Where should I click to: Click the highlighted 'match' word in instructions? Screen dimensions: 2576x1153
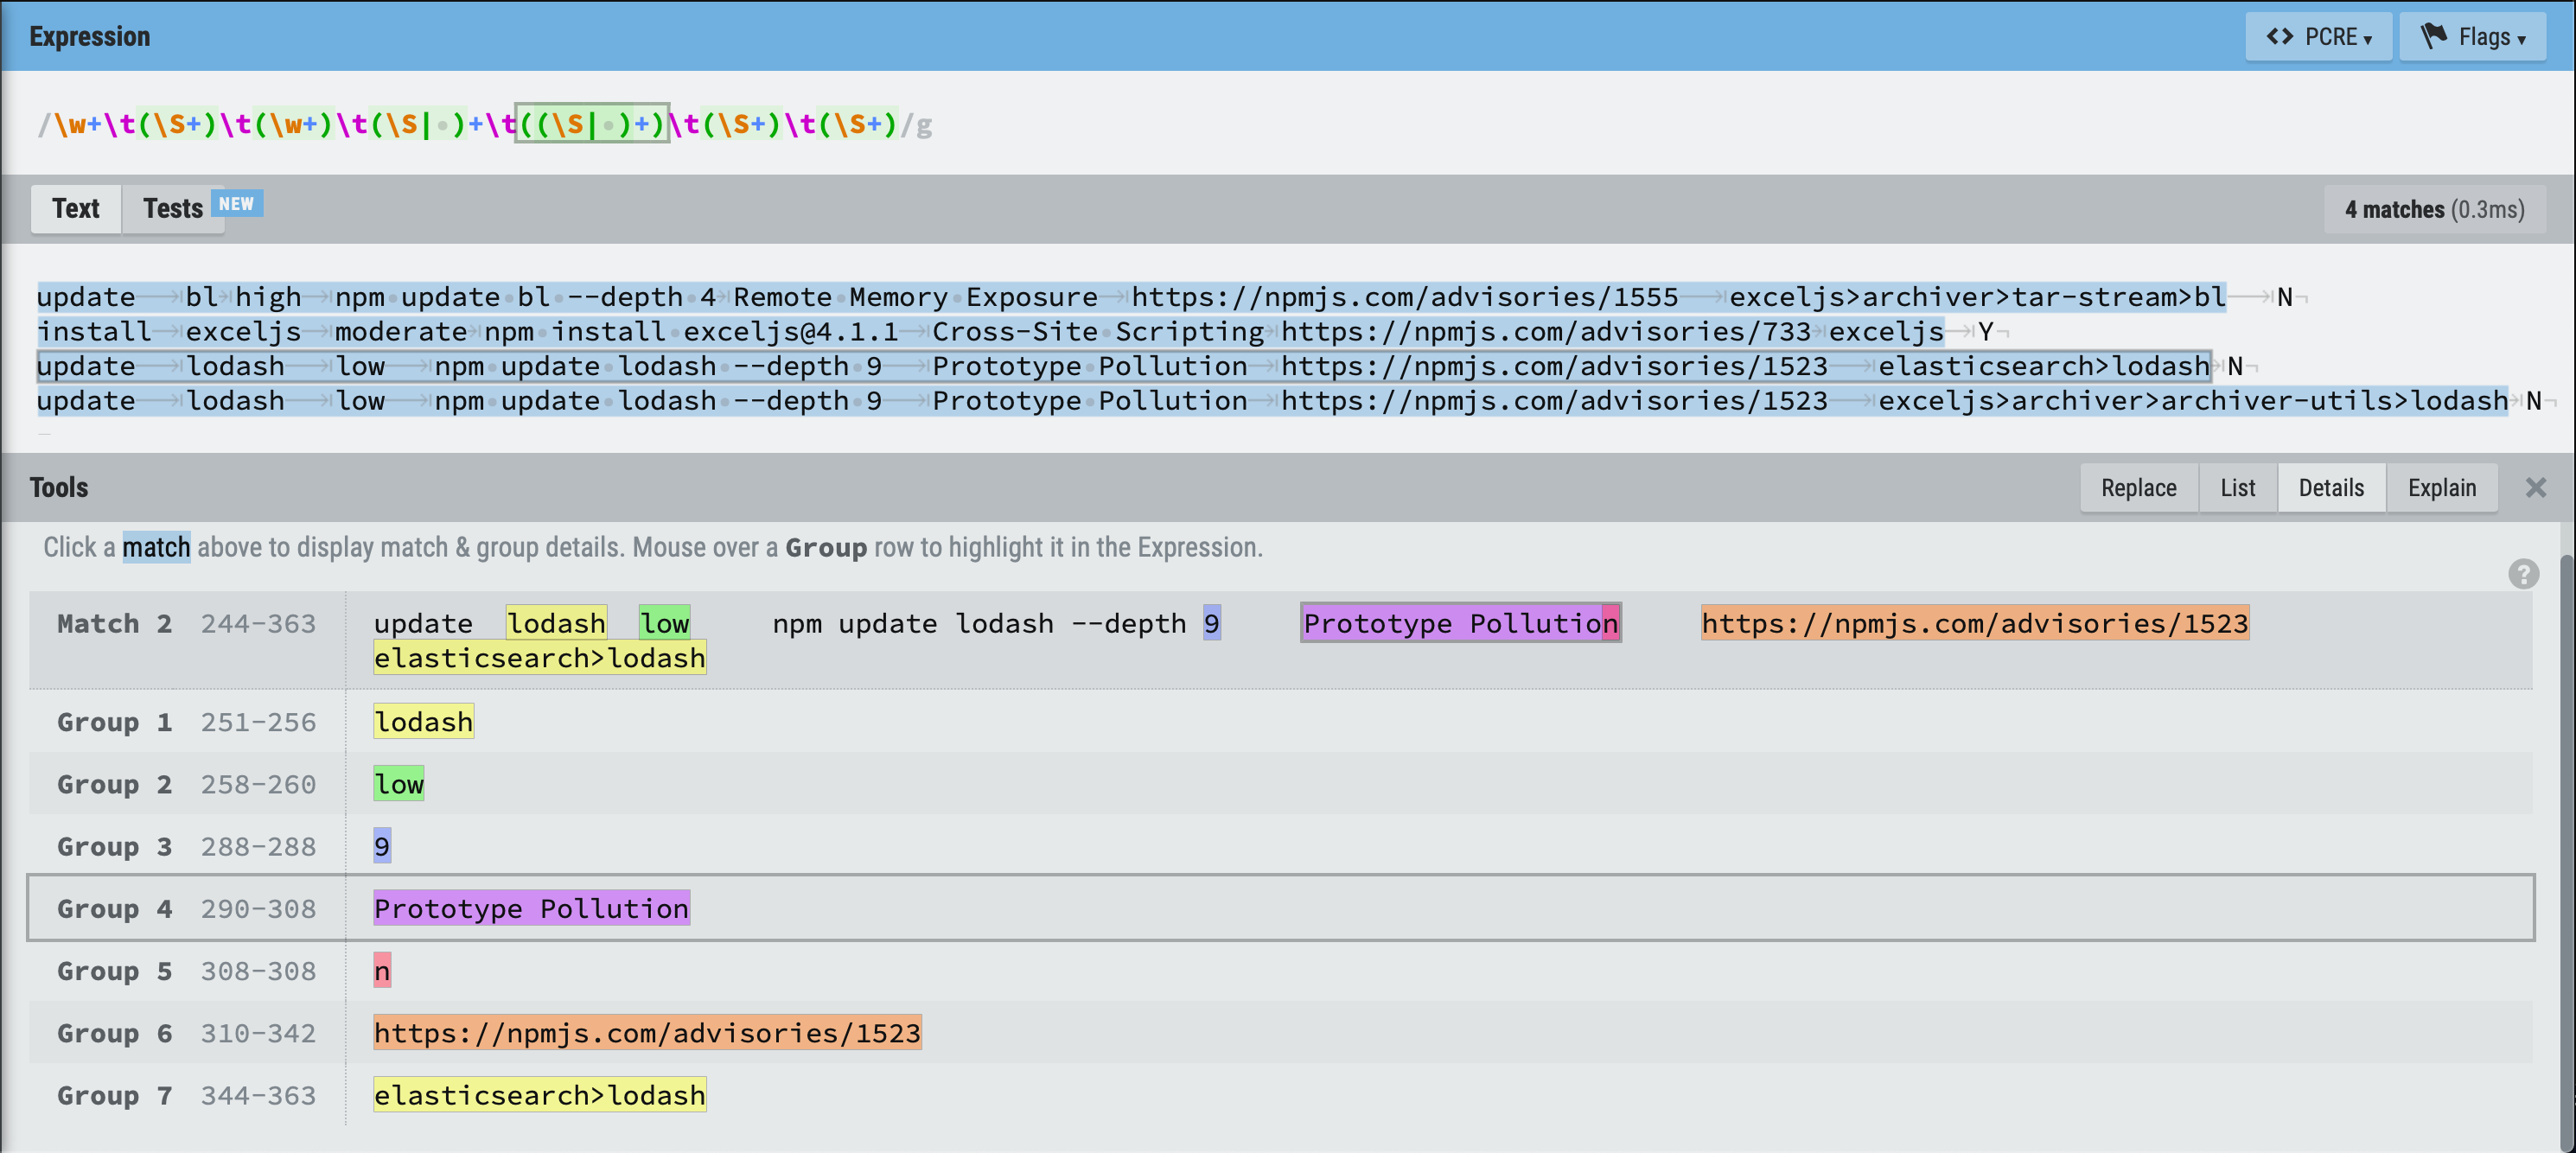coord(156,548)
